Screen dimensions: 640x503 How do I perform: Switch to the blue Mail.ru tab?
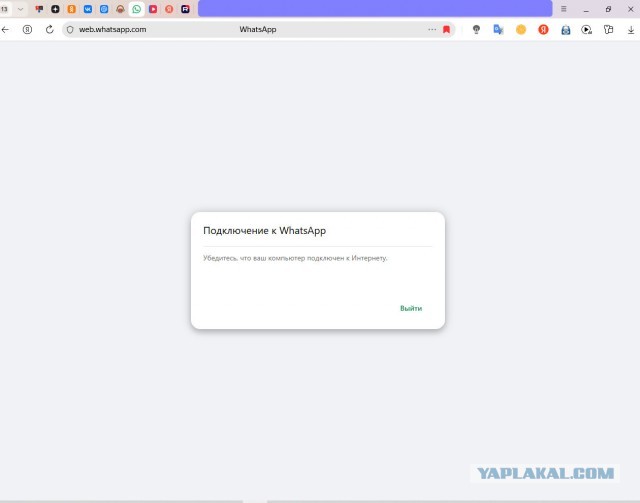pos(104,9)
